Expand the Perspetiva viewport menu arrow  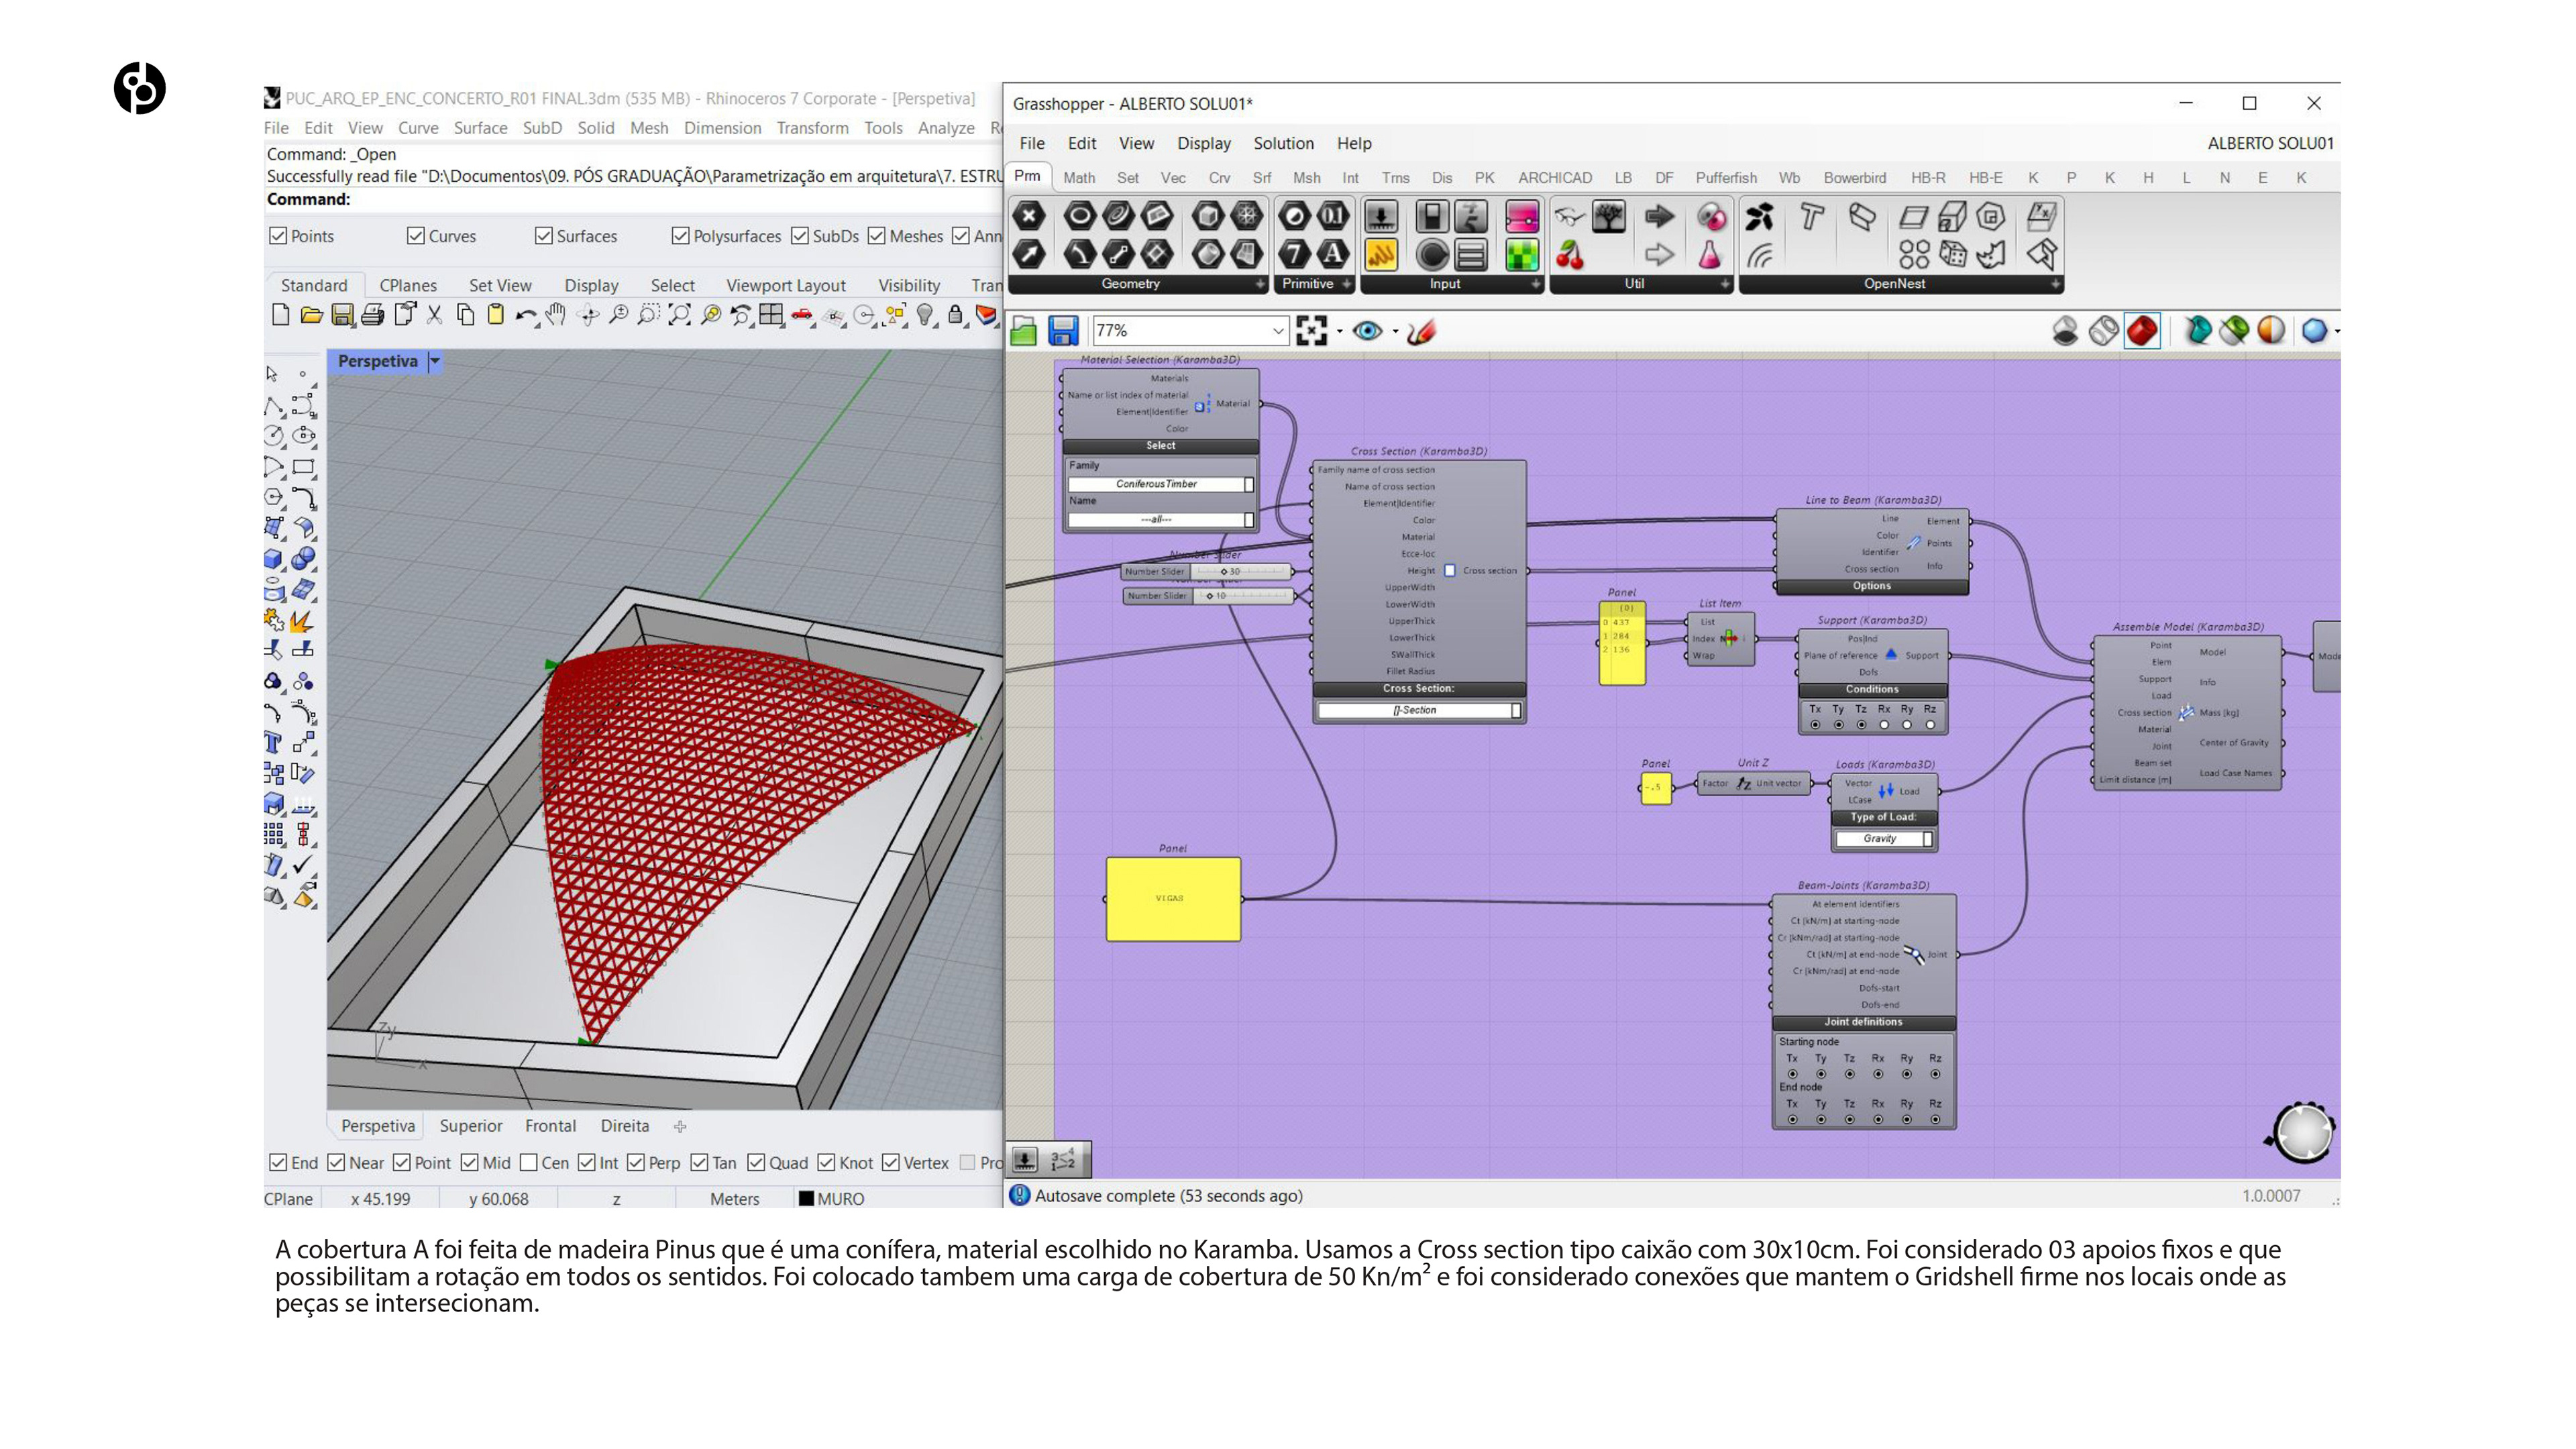(435, 361)
